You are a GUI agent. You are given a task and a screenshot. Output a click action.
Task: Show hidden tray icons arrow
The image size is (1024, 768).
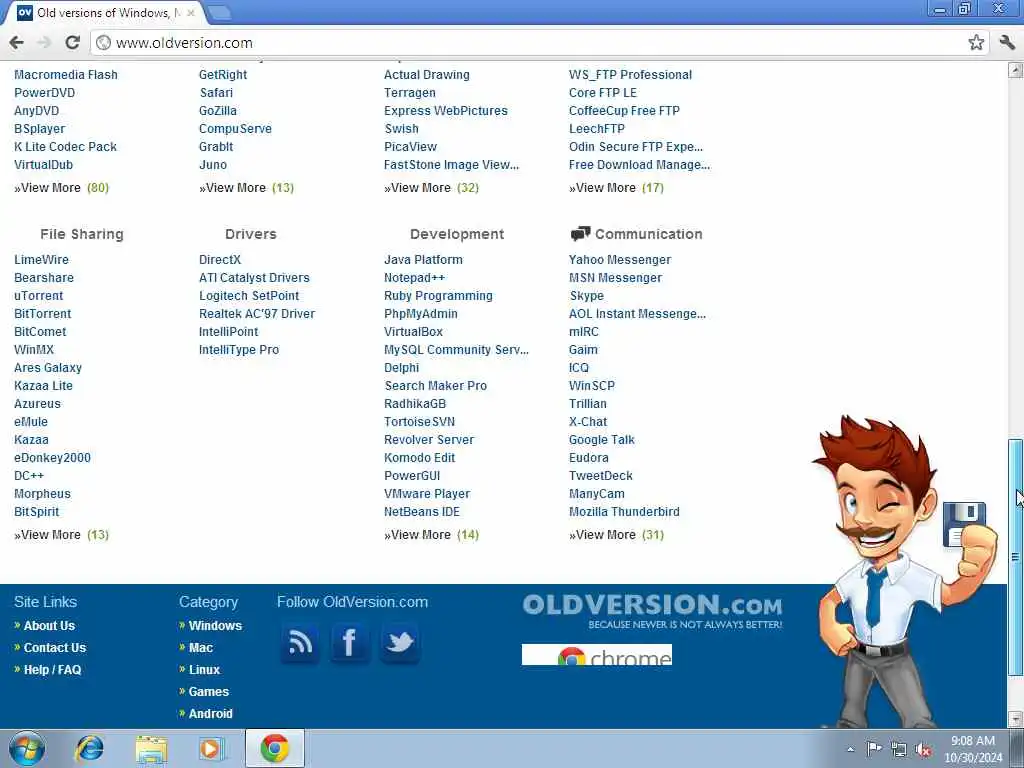pos(850,750)
